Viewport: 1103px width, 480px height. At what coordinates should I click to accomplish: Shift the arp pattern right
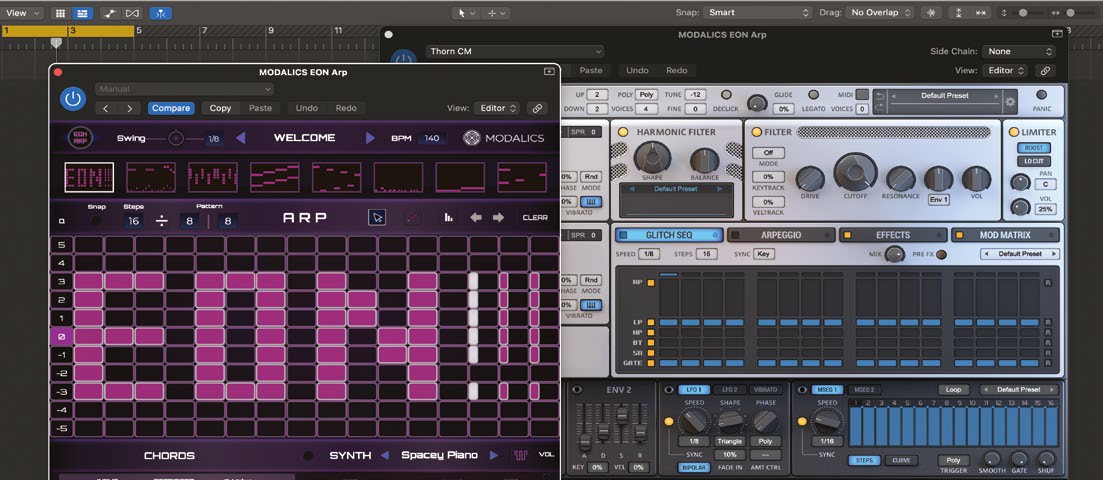point(499,217)
